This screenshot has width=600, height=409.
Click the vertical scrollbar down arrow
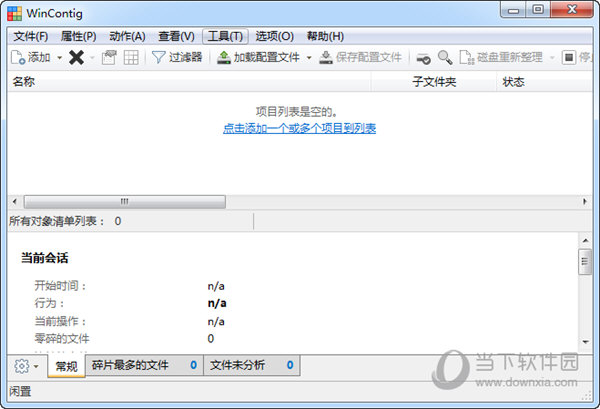(x=585, y=342)
